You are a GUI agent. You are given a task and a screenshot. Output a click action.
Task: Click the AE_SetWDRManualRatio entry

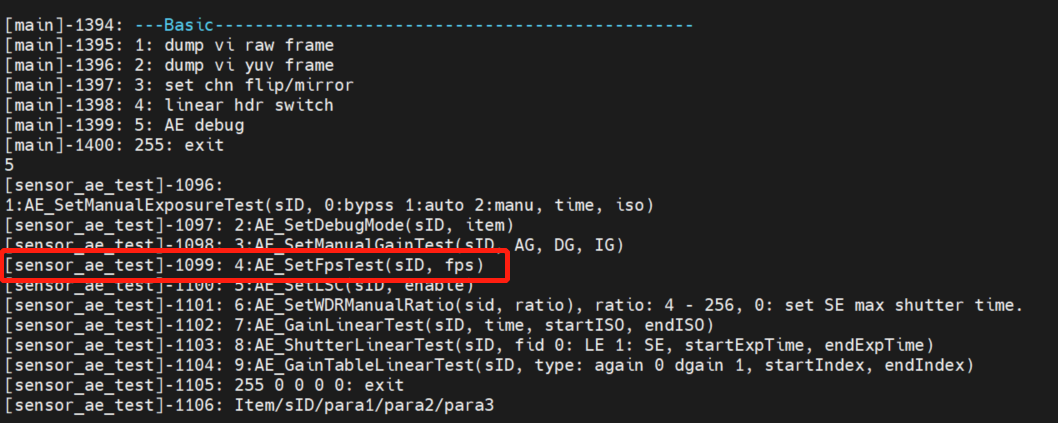pos(513,306)
